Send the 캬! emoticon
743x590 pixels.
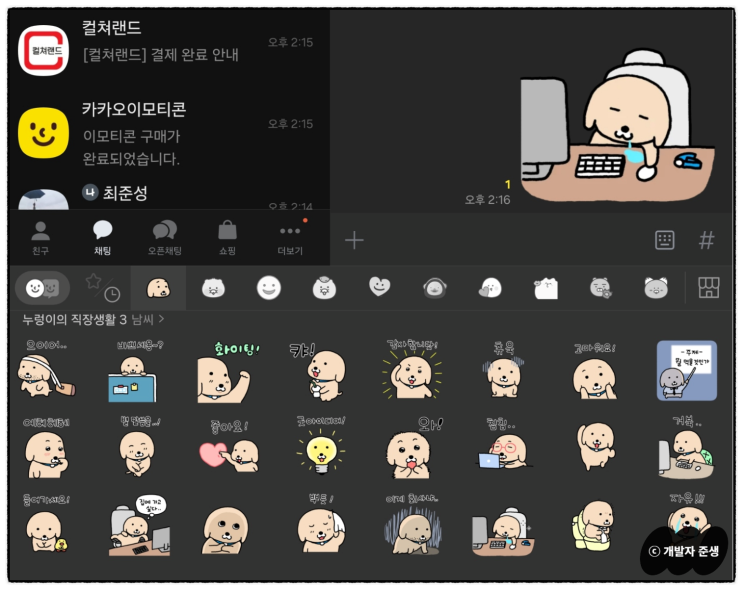(319, 372)
